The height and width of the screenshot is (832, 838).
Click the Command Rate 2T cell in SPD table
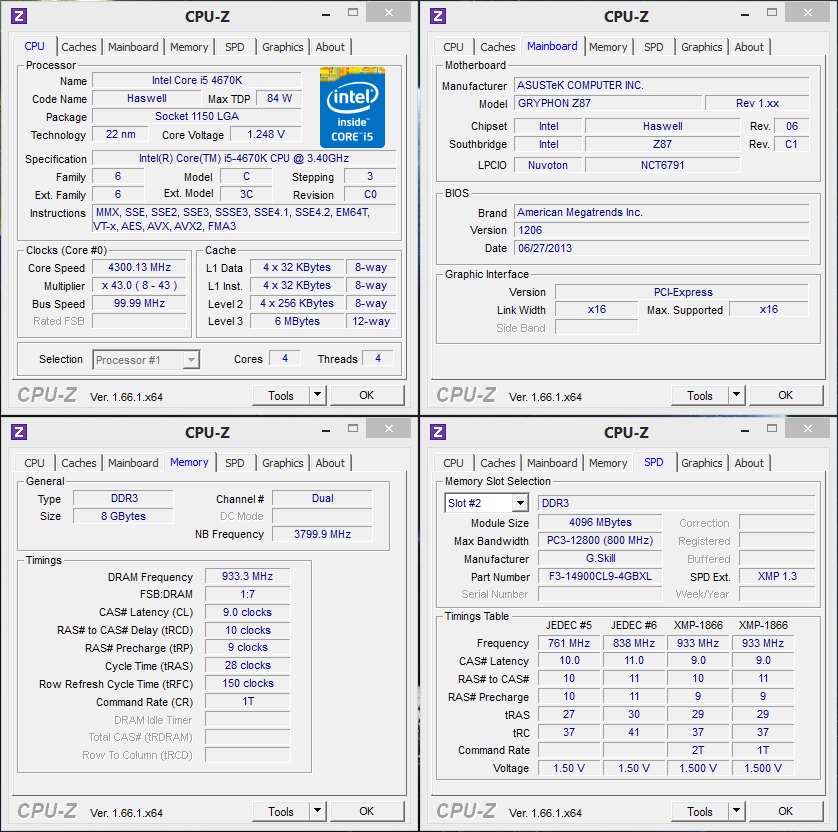[698, 750]
